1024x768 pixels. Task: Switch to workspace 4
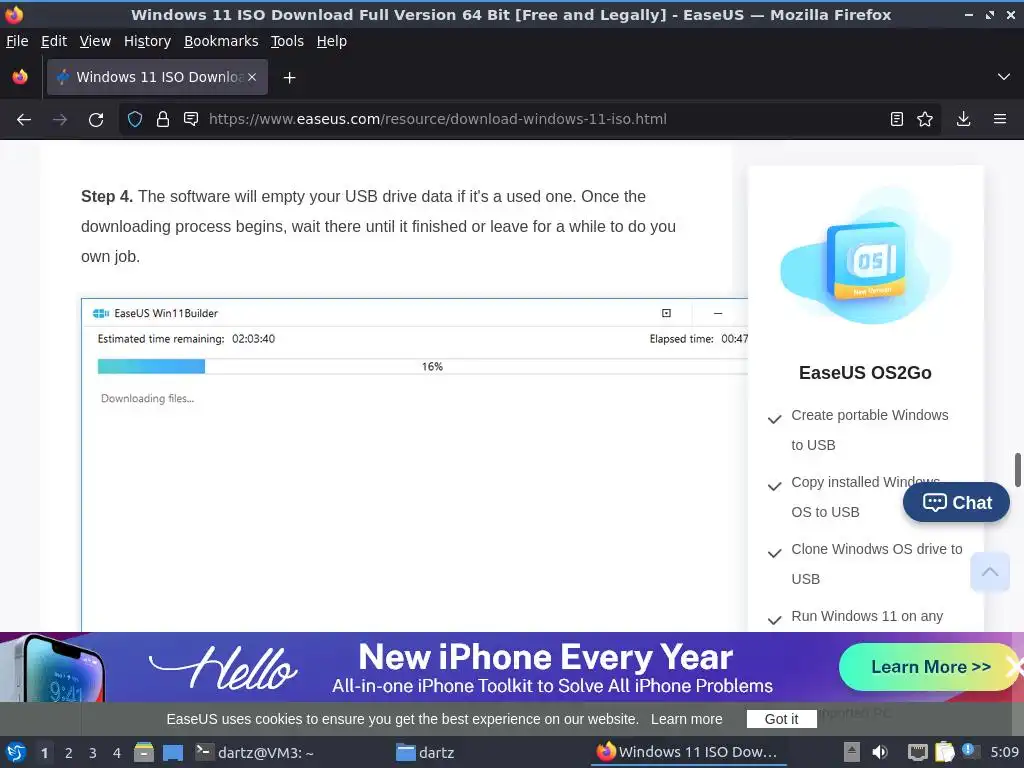[x=117, y=753]
